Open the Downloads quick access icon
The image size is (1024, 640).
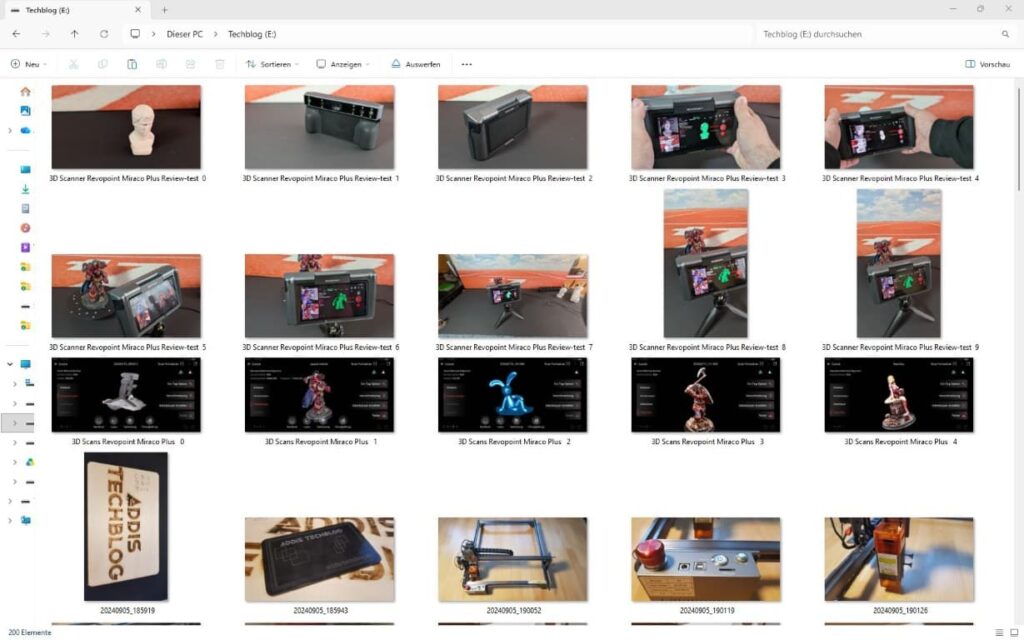[x=25, y=189]
